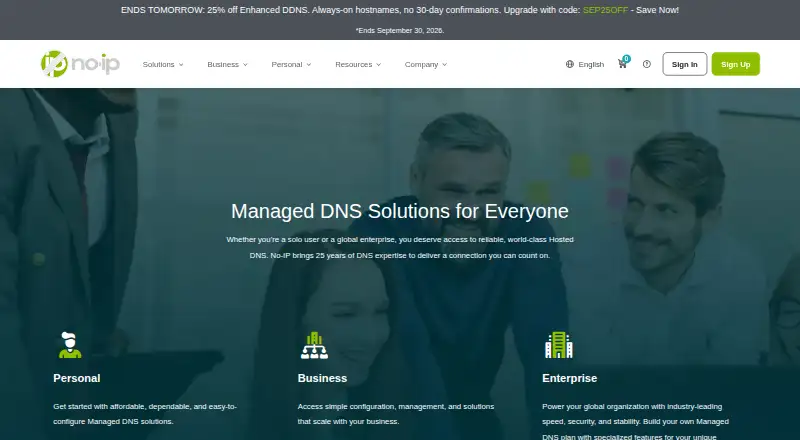Image resolution: width=800 pixels, height=440 pixels.
Task: Open the help question mark icon
Action: (646, 64)
